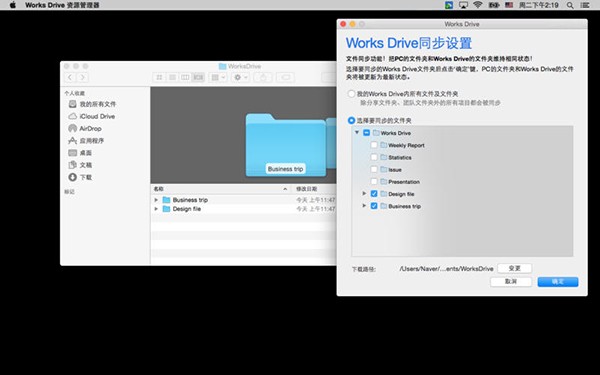This screenshot has height=375, width=600.
Task: Click the 变更 download path button
Action: tap(514, 268)
